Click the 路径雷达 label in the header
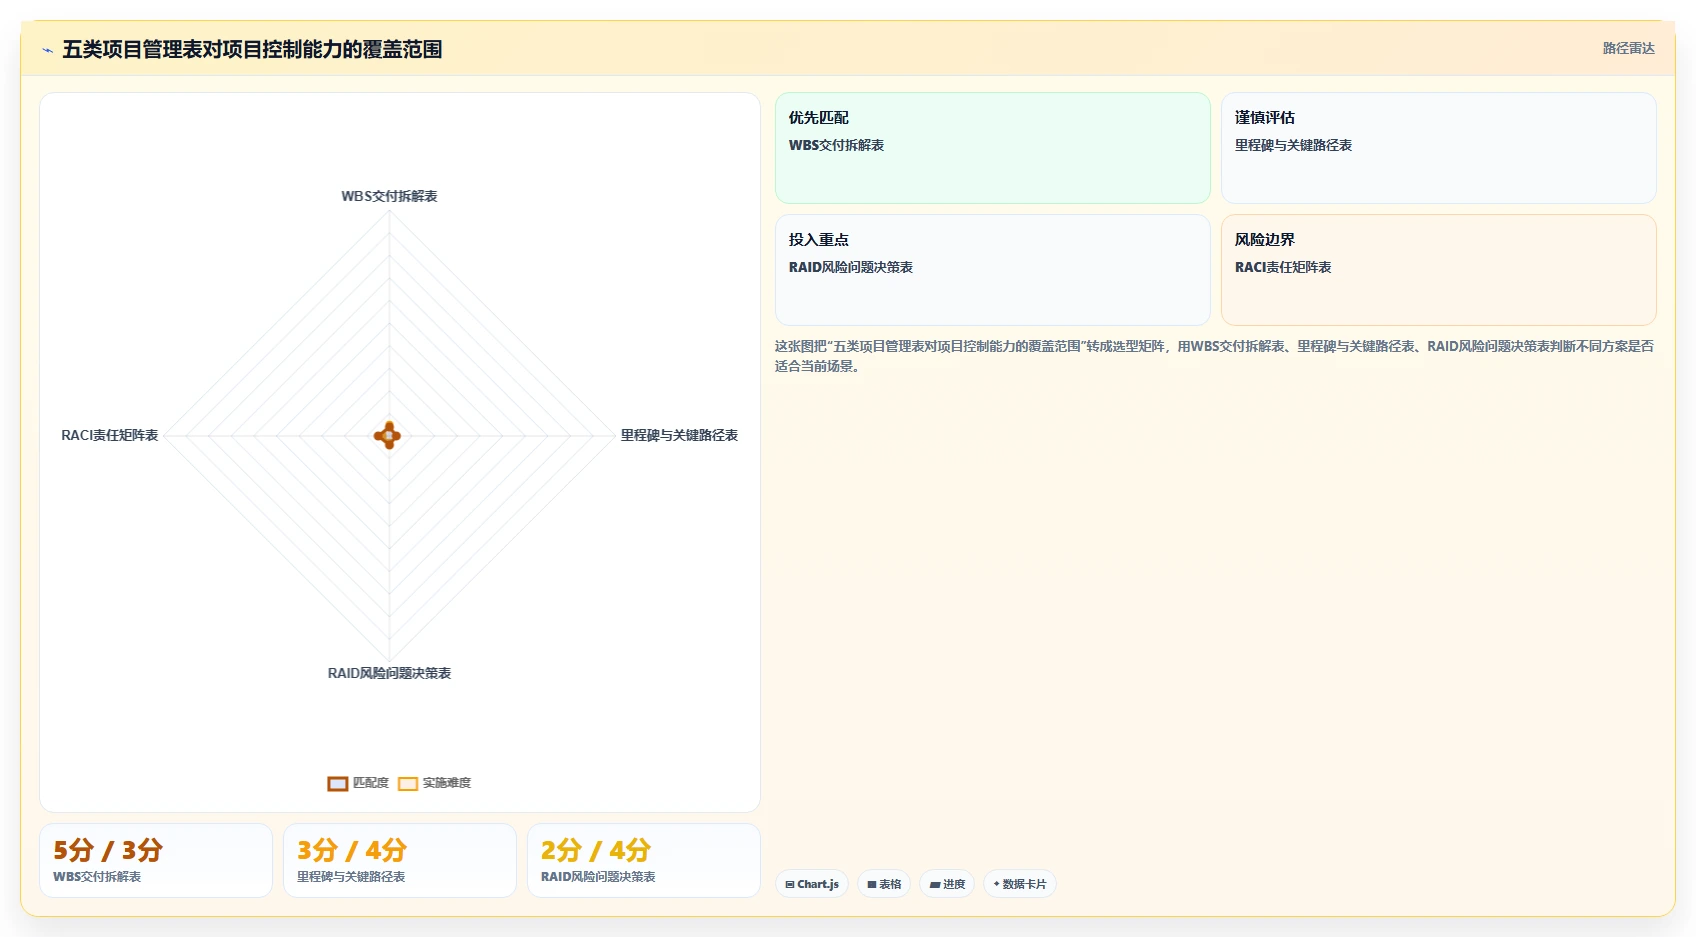Image resolution: width=1696 pixels, height=937 pixels. [1628, 48]
